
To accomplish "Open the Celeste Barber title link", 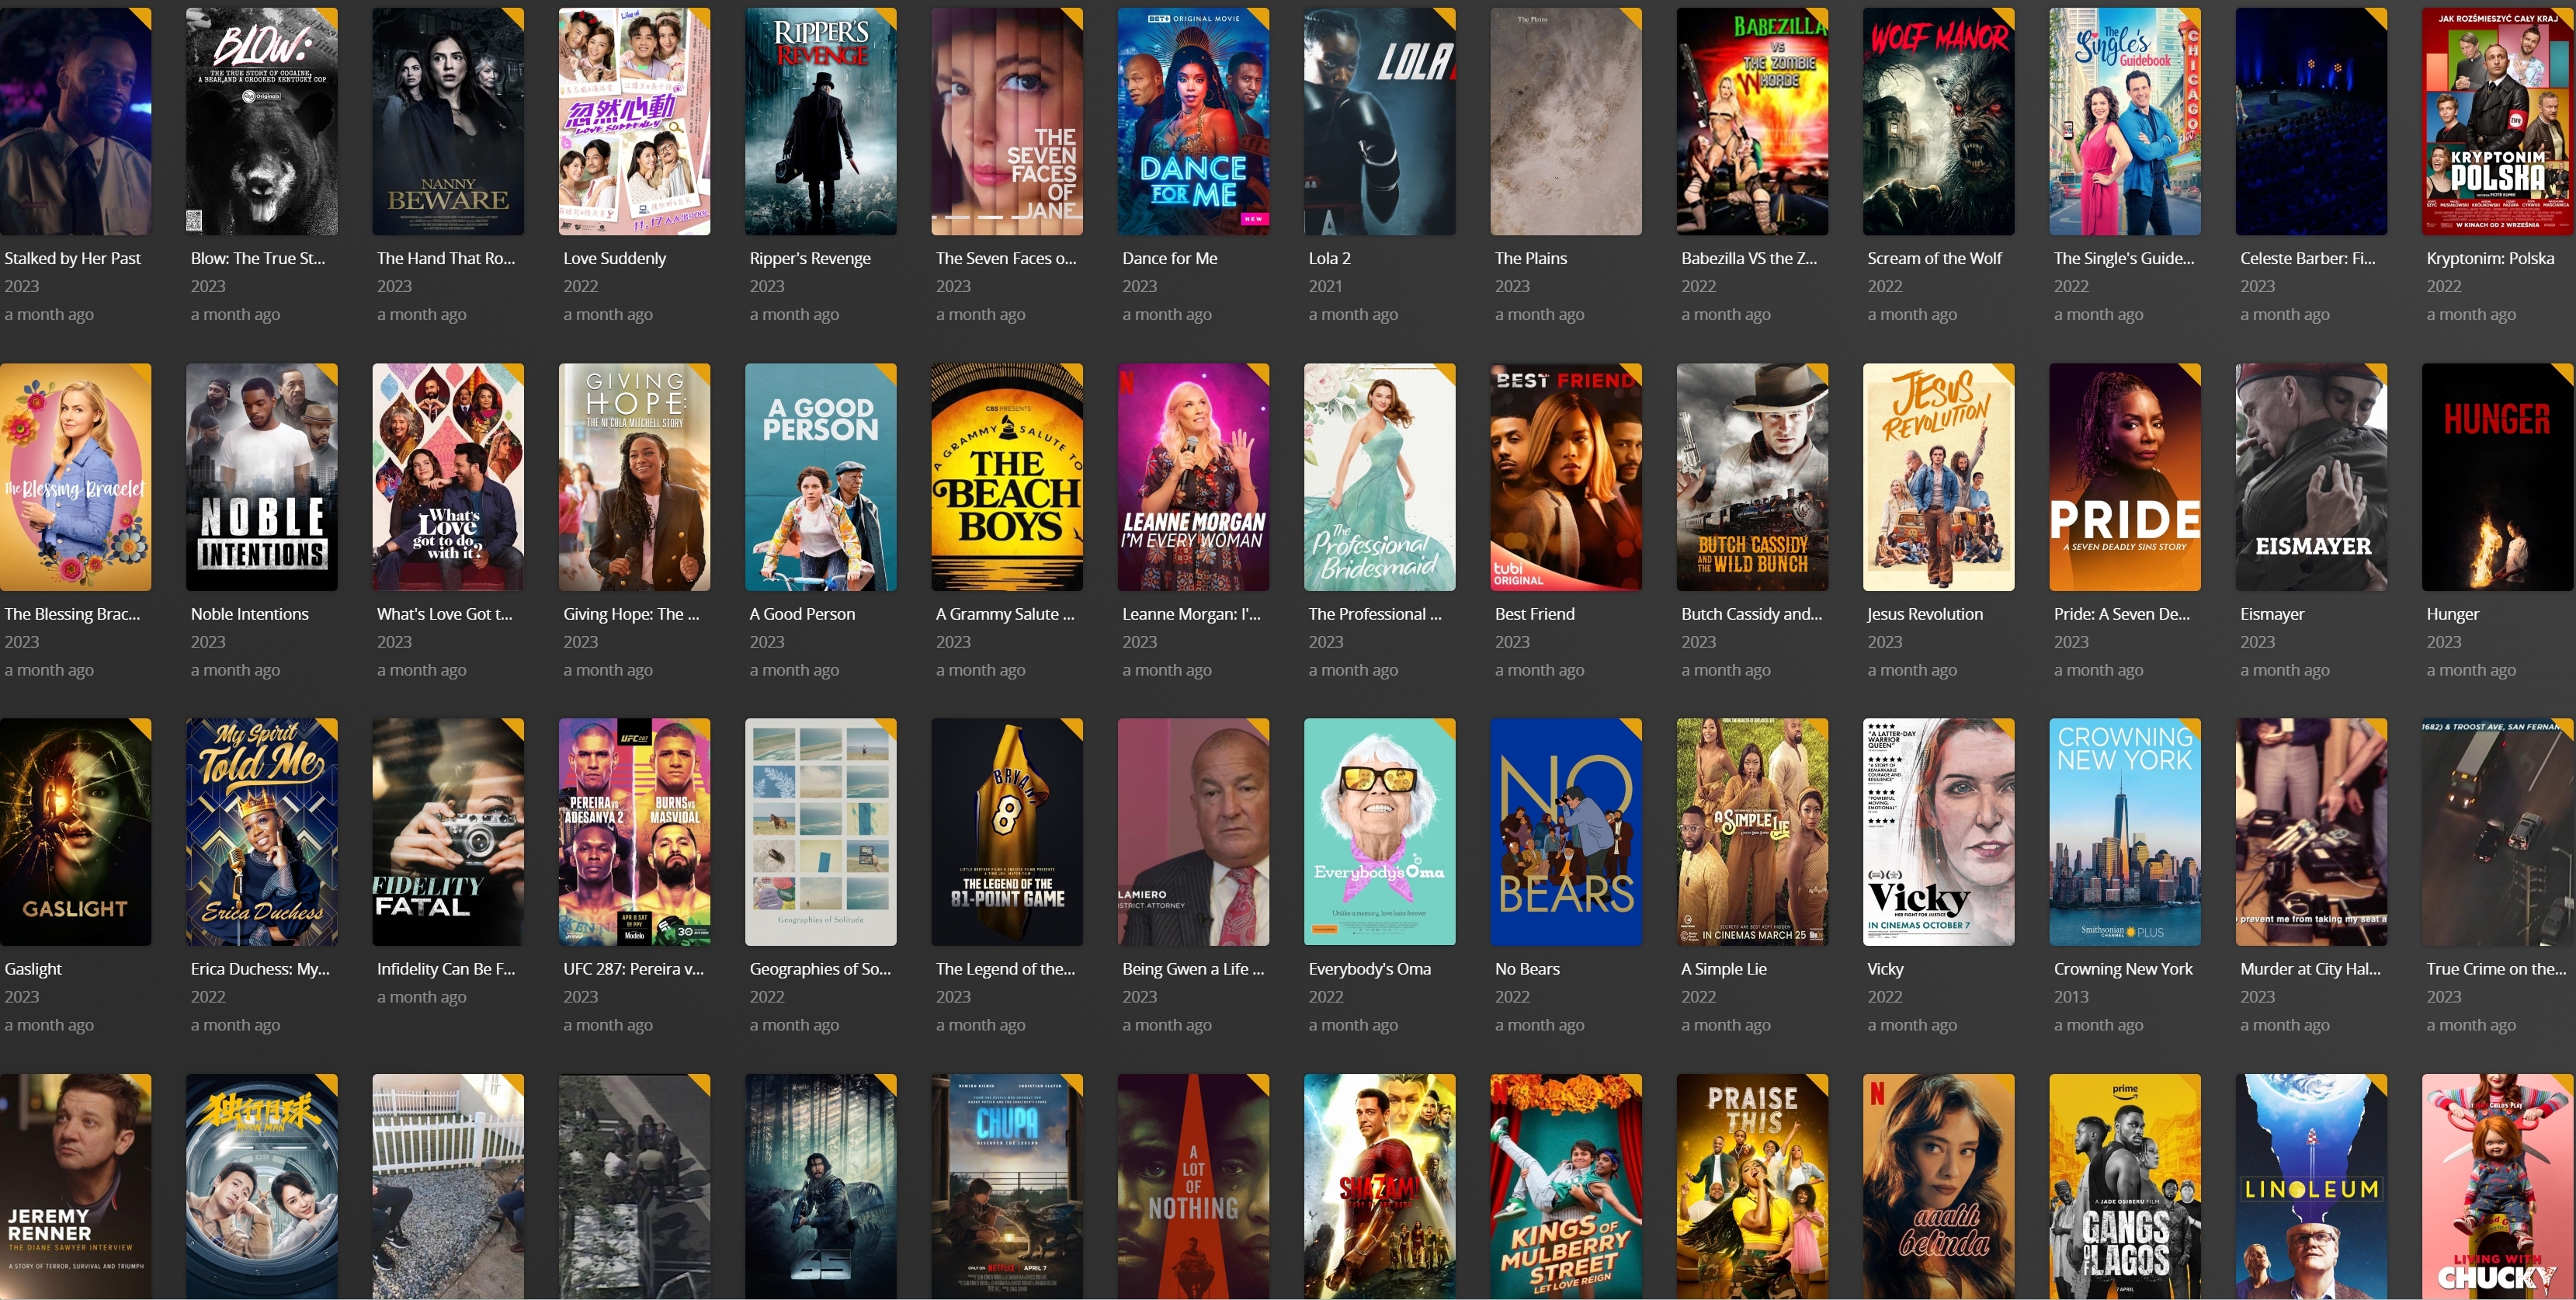I will (2307, 258).
